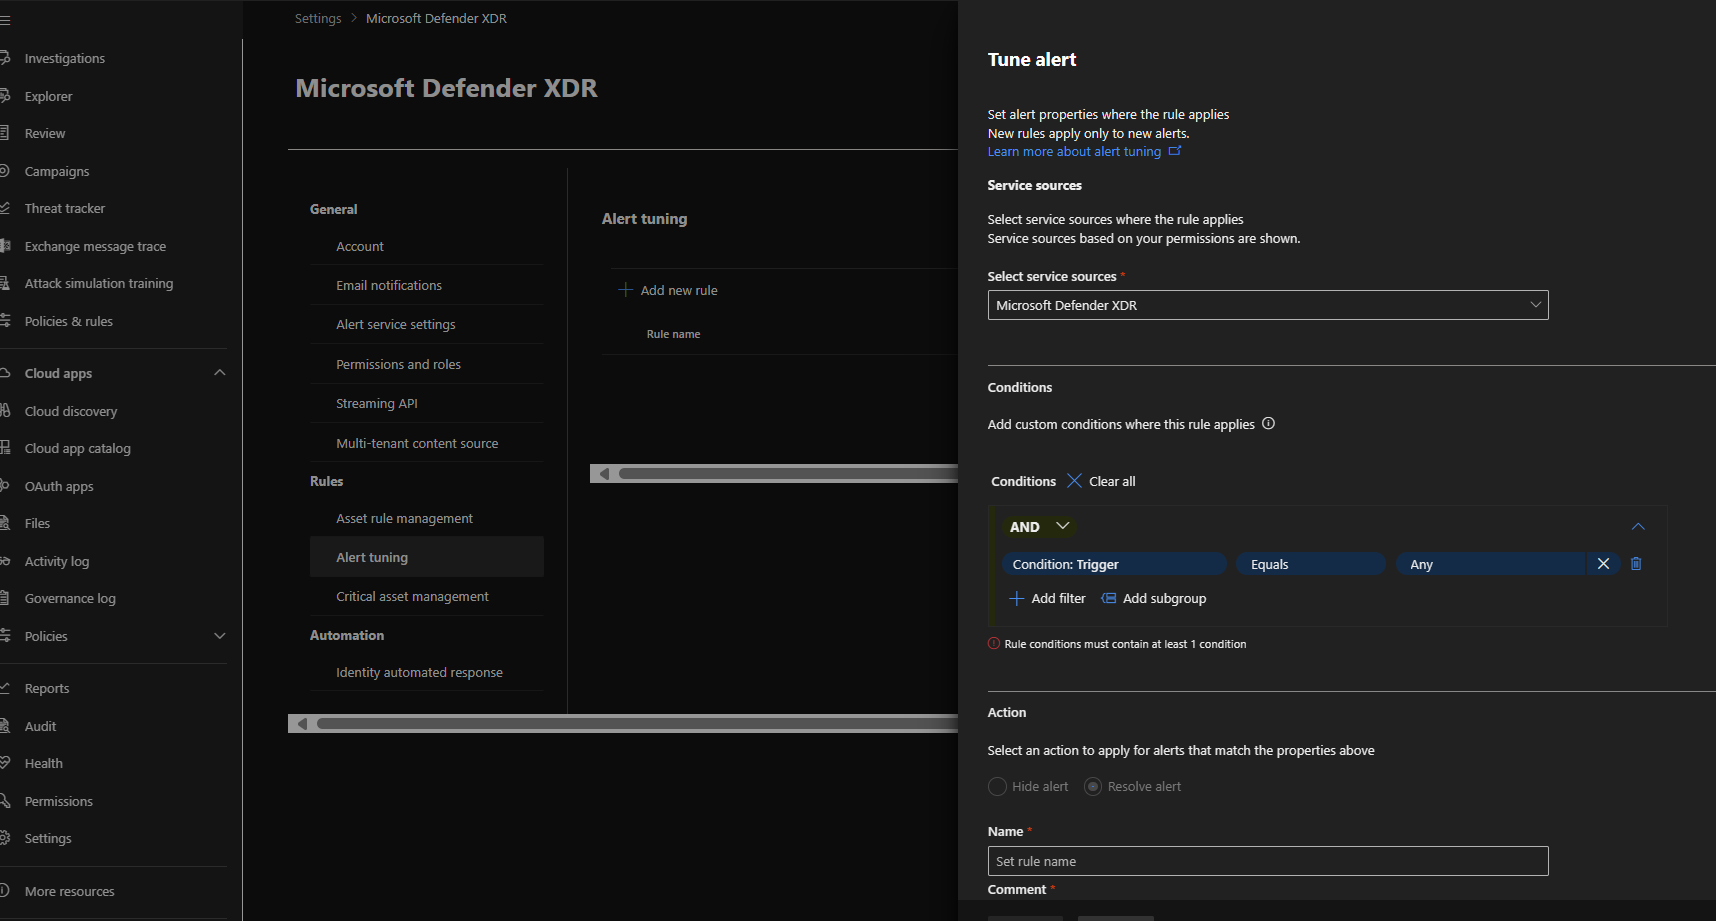Click the Campaigns sidebar icon
The width and height of the screenshot is (1716, 921).
[4, 171]
